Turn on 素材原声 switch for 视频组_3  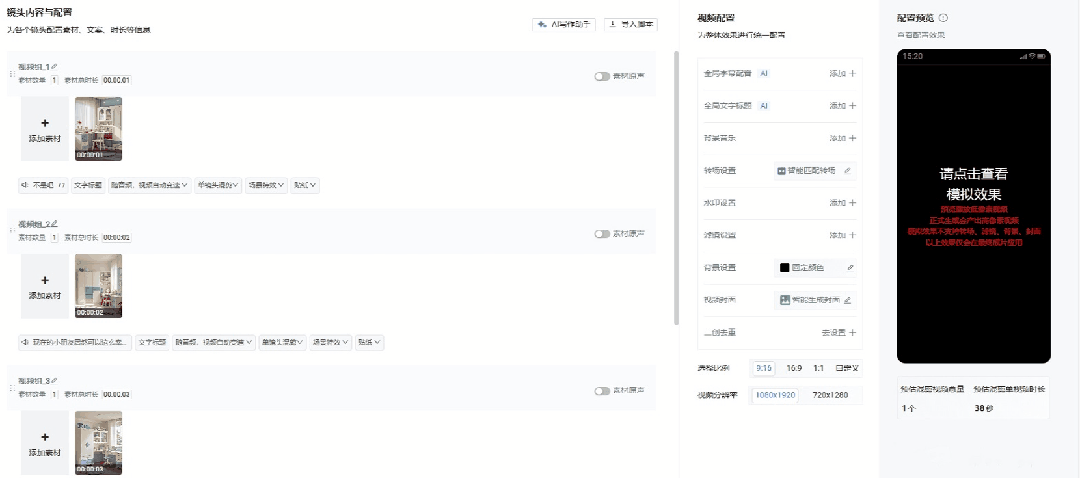pos(602,391)
